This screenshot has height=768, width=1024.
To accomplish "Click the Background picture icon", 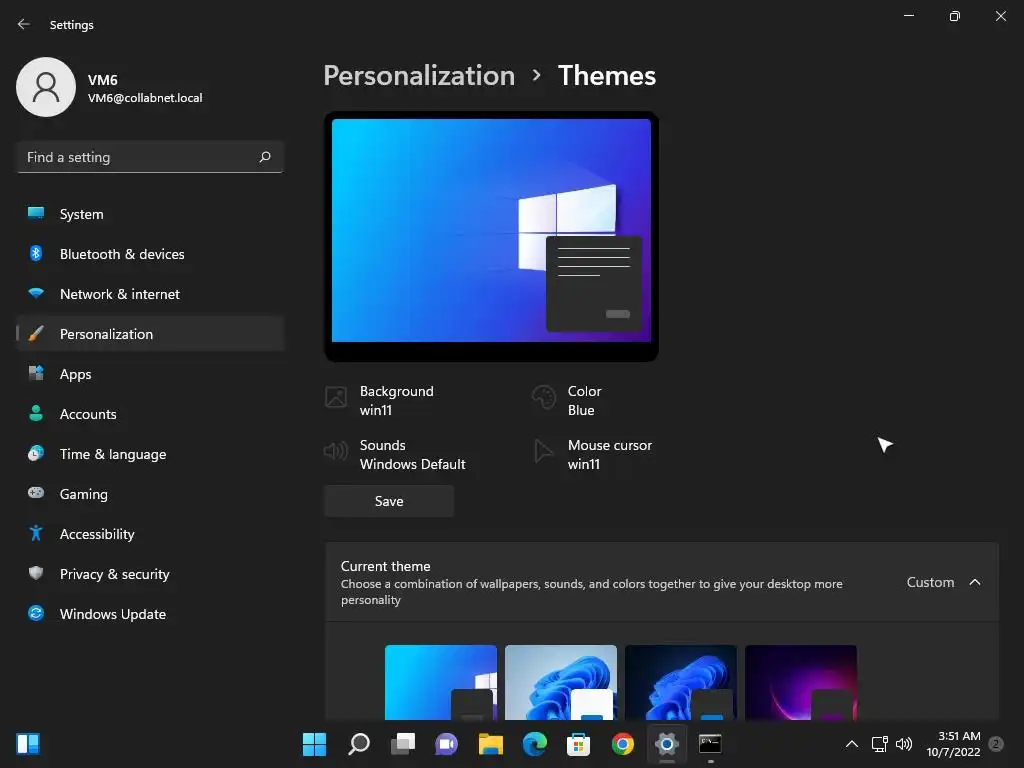I will click(x=336, y=396).
